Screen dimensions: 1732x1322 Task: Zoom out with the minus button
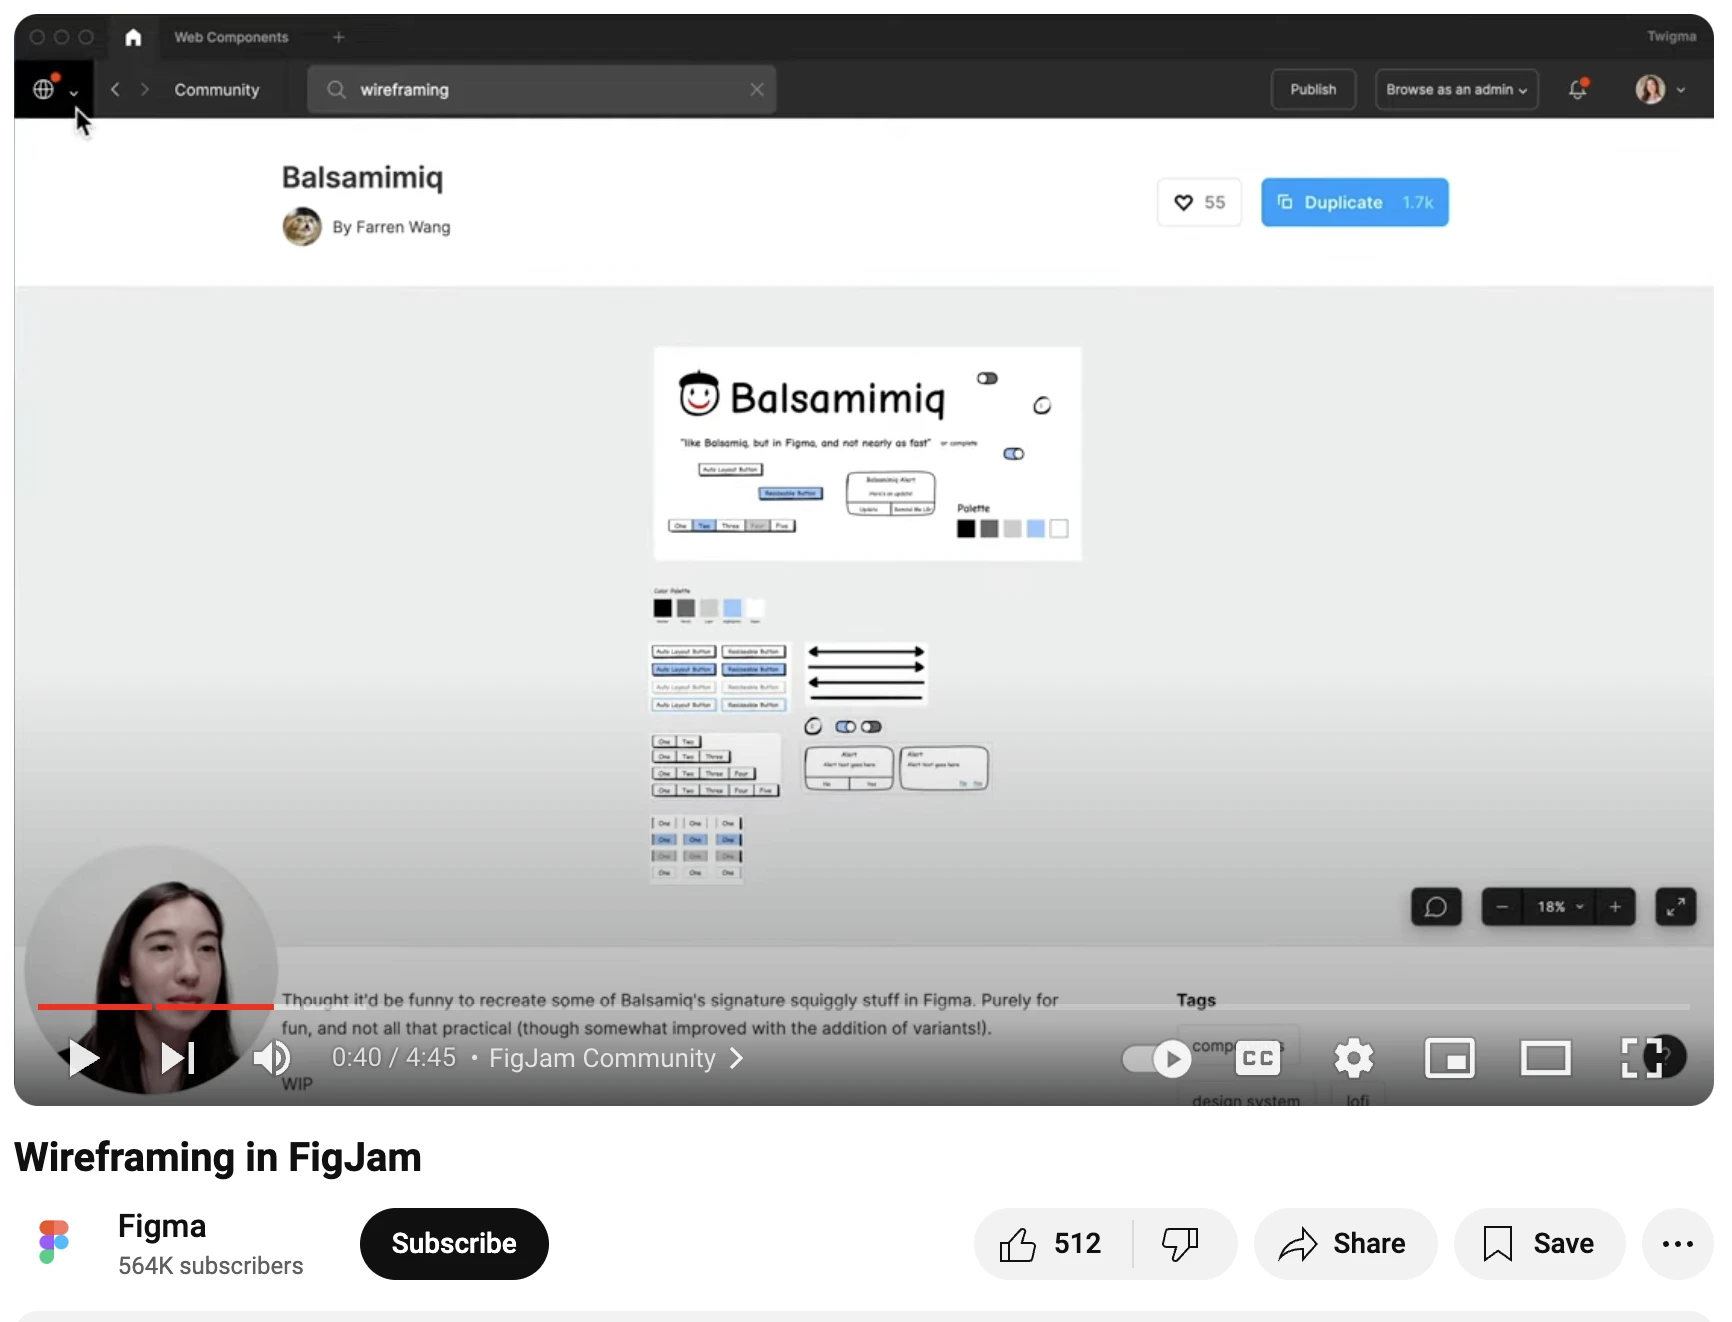[x=1502, y=906]
